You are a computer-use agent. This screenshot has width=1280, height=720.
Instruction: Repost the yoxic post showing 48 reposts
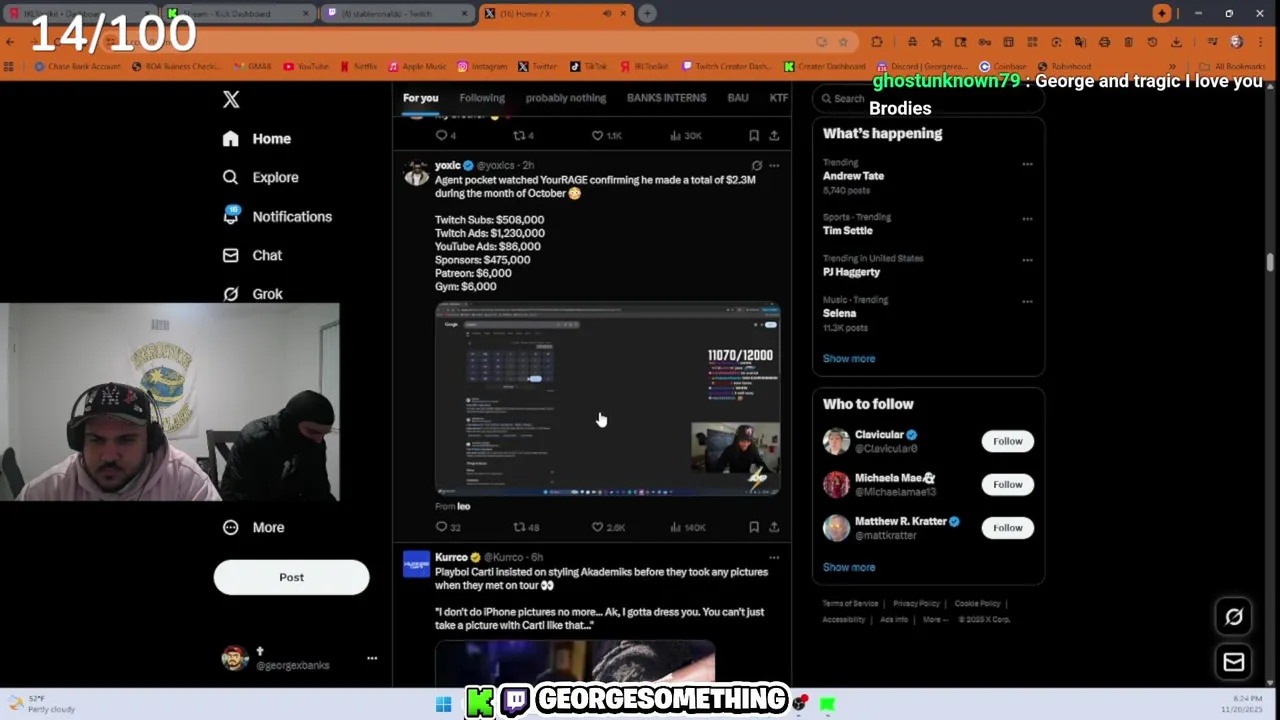[x=526, y=527]
